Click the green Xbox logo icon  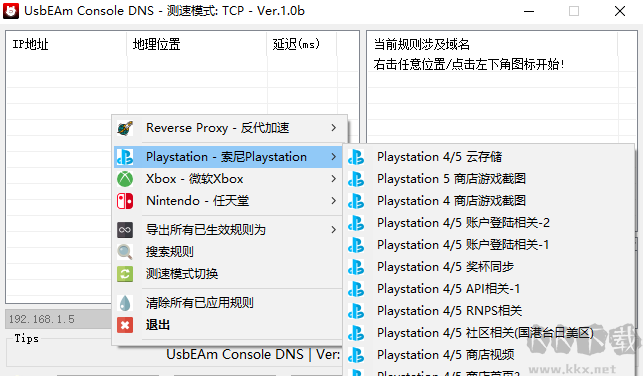coord(125,179)
